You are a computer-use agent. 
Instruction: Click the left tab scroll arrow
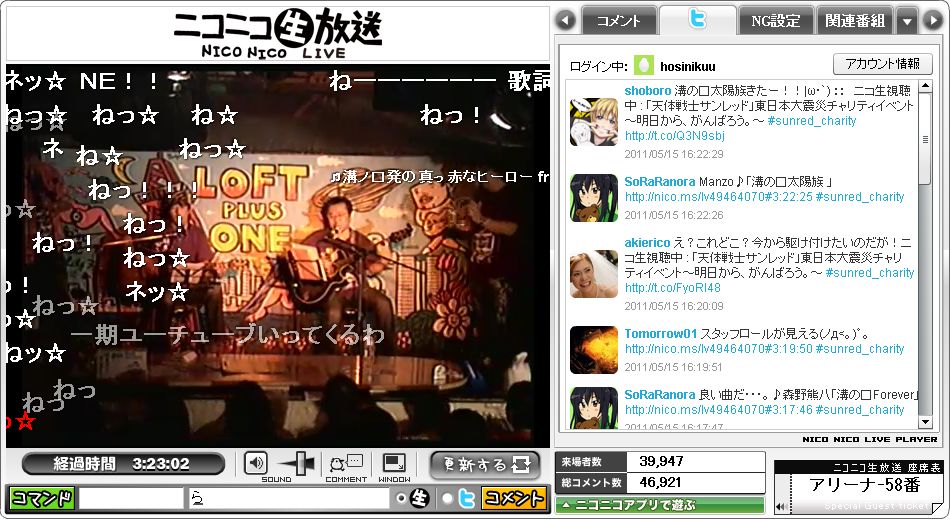click(x=565, y=21)
